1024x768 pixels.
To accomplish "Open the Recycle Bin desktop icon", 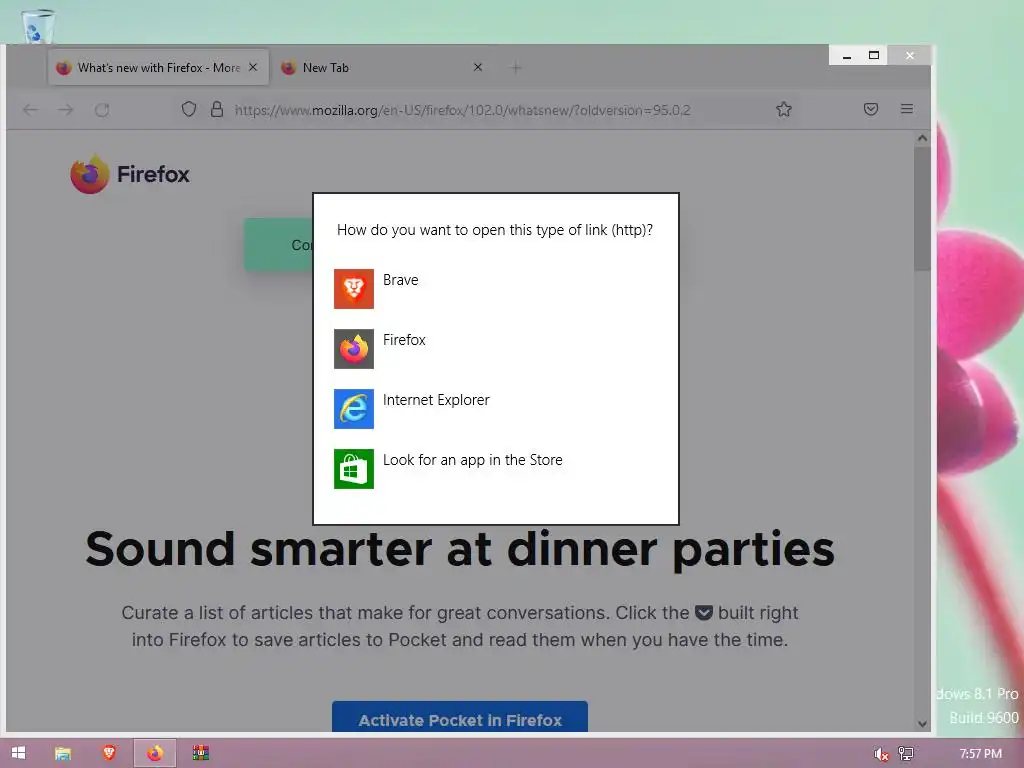I will point(38,26).
